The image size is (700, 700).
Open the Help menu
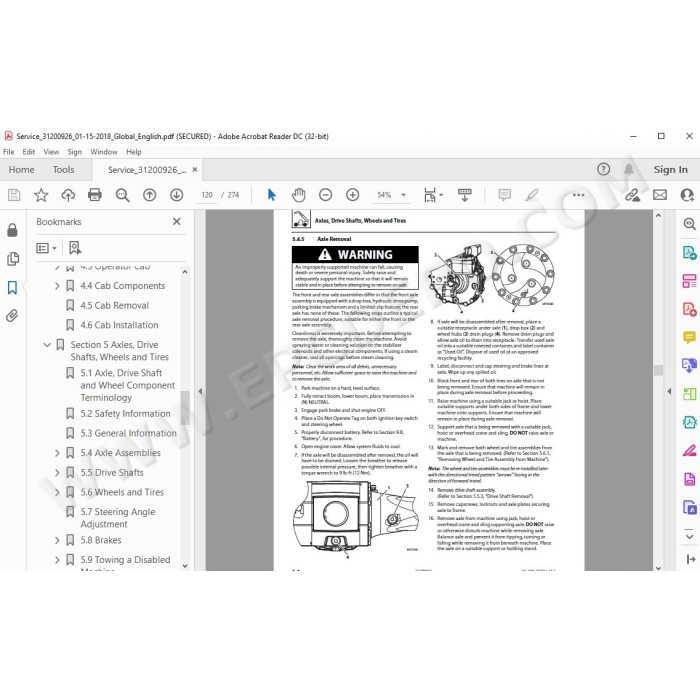click(x=133, y=152)
